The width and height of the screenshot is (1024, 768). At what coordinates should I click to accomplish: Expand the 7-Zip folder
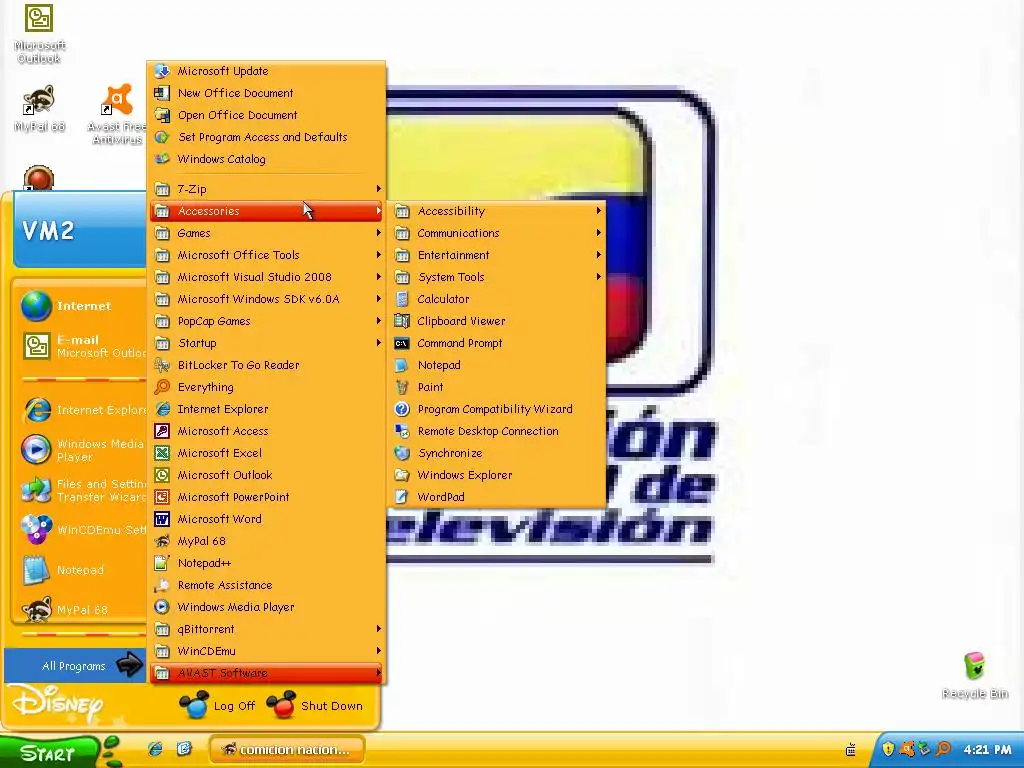(x=266, y=189)
